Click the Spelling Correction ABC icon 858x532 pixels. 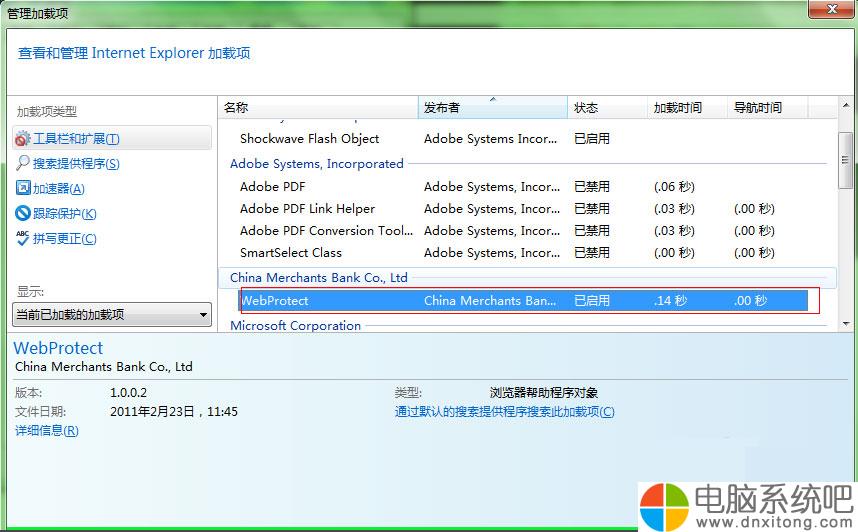click(22, 238)
